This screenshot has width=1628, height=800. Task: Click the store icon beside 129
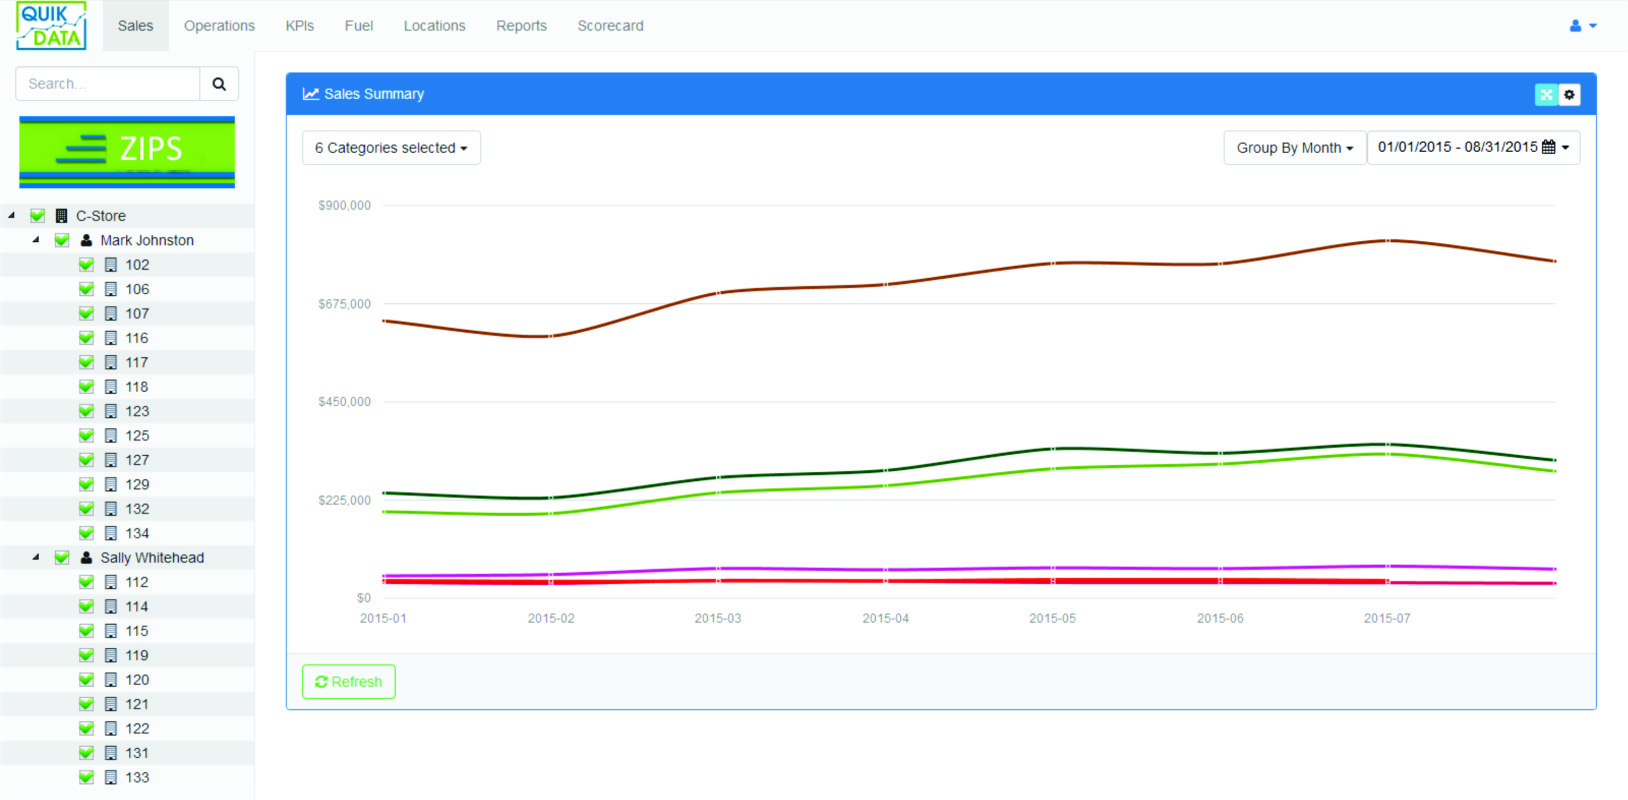tap(111, 484)
